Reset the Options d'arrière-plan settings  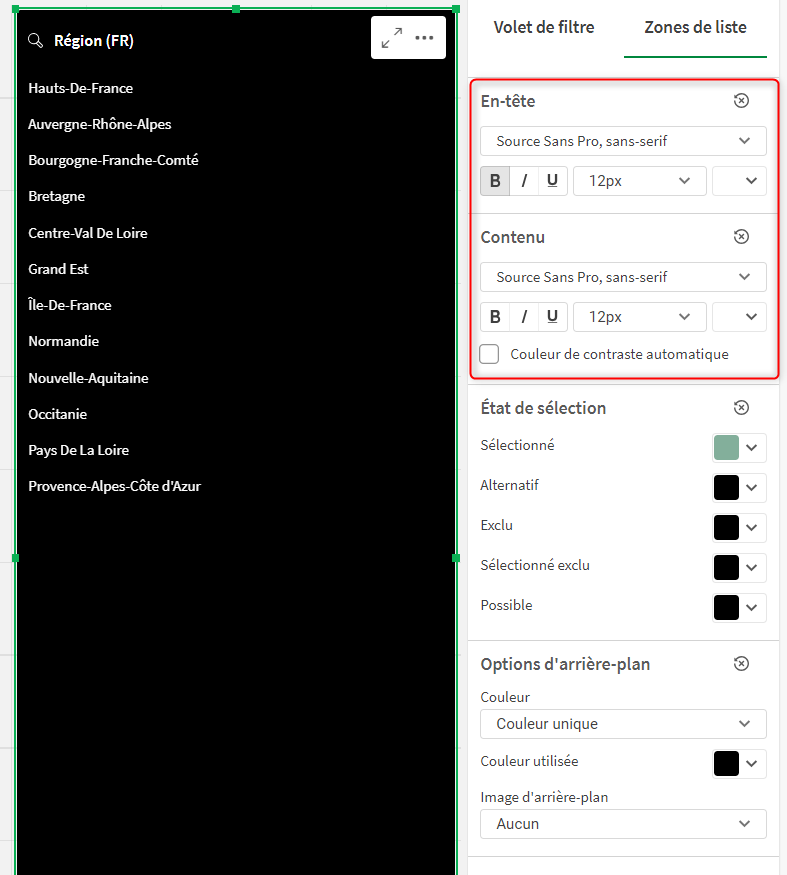pyautogui.click(x=741, y=664)
